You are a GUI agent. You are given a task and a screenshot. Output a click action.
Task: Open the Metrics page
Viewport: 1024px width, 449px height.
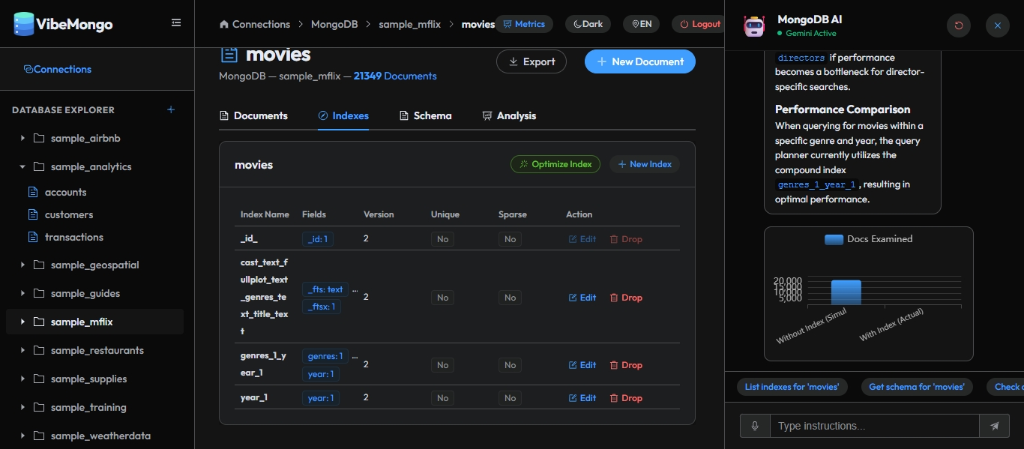tap(524, 24)
